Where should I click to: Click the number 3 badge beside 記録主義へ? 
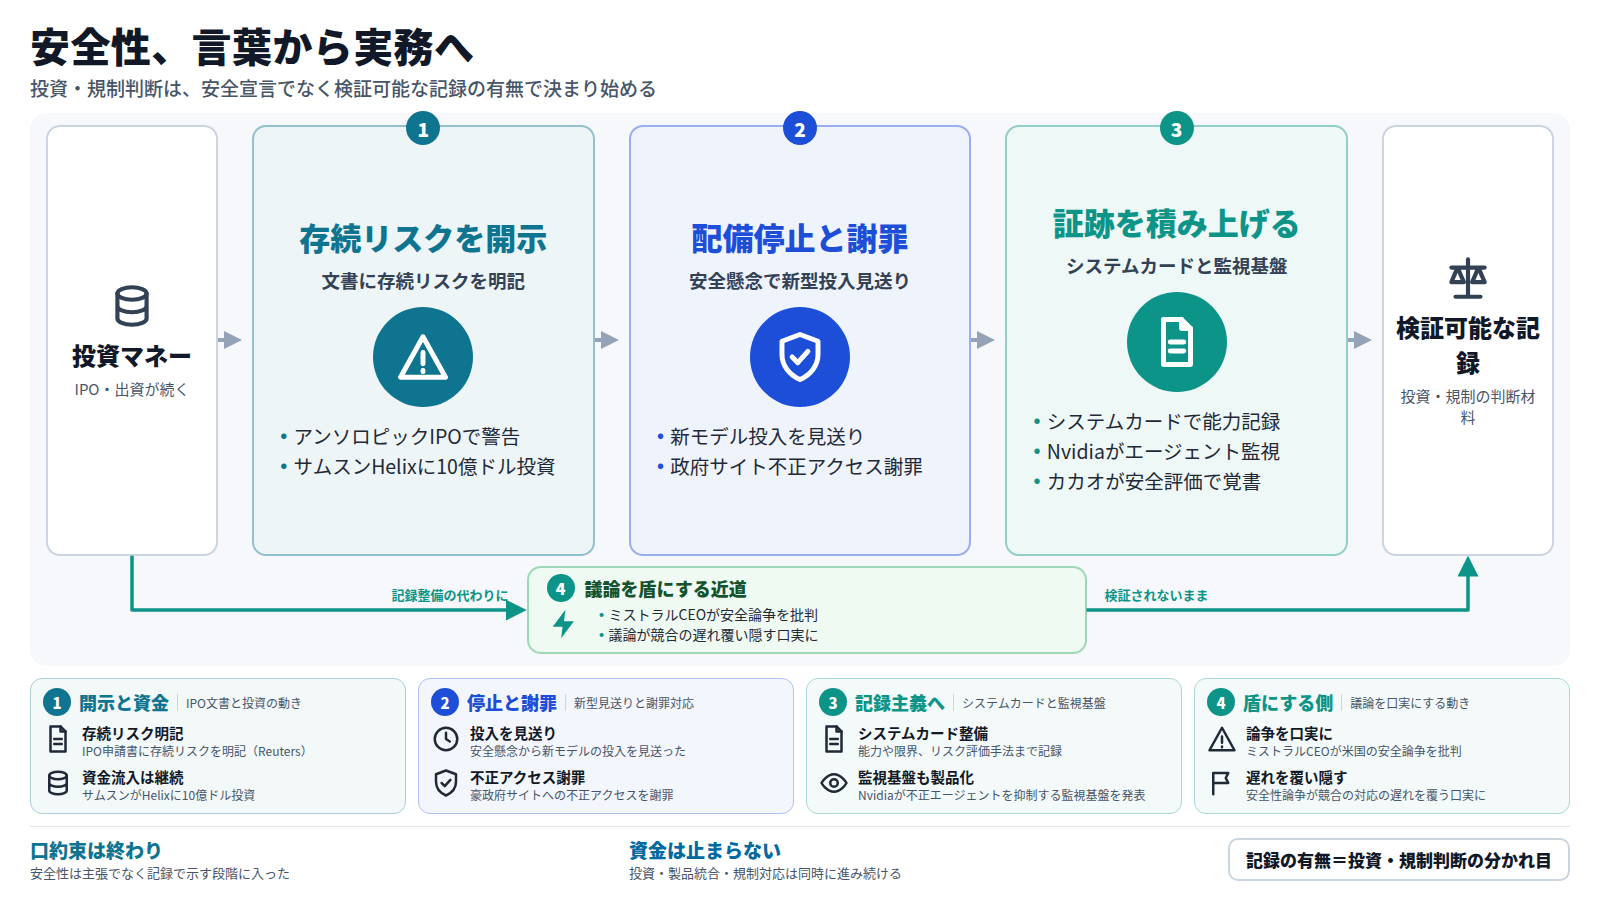pos(833,703)
